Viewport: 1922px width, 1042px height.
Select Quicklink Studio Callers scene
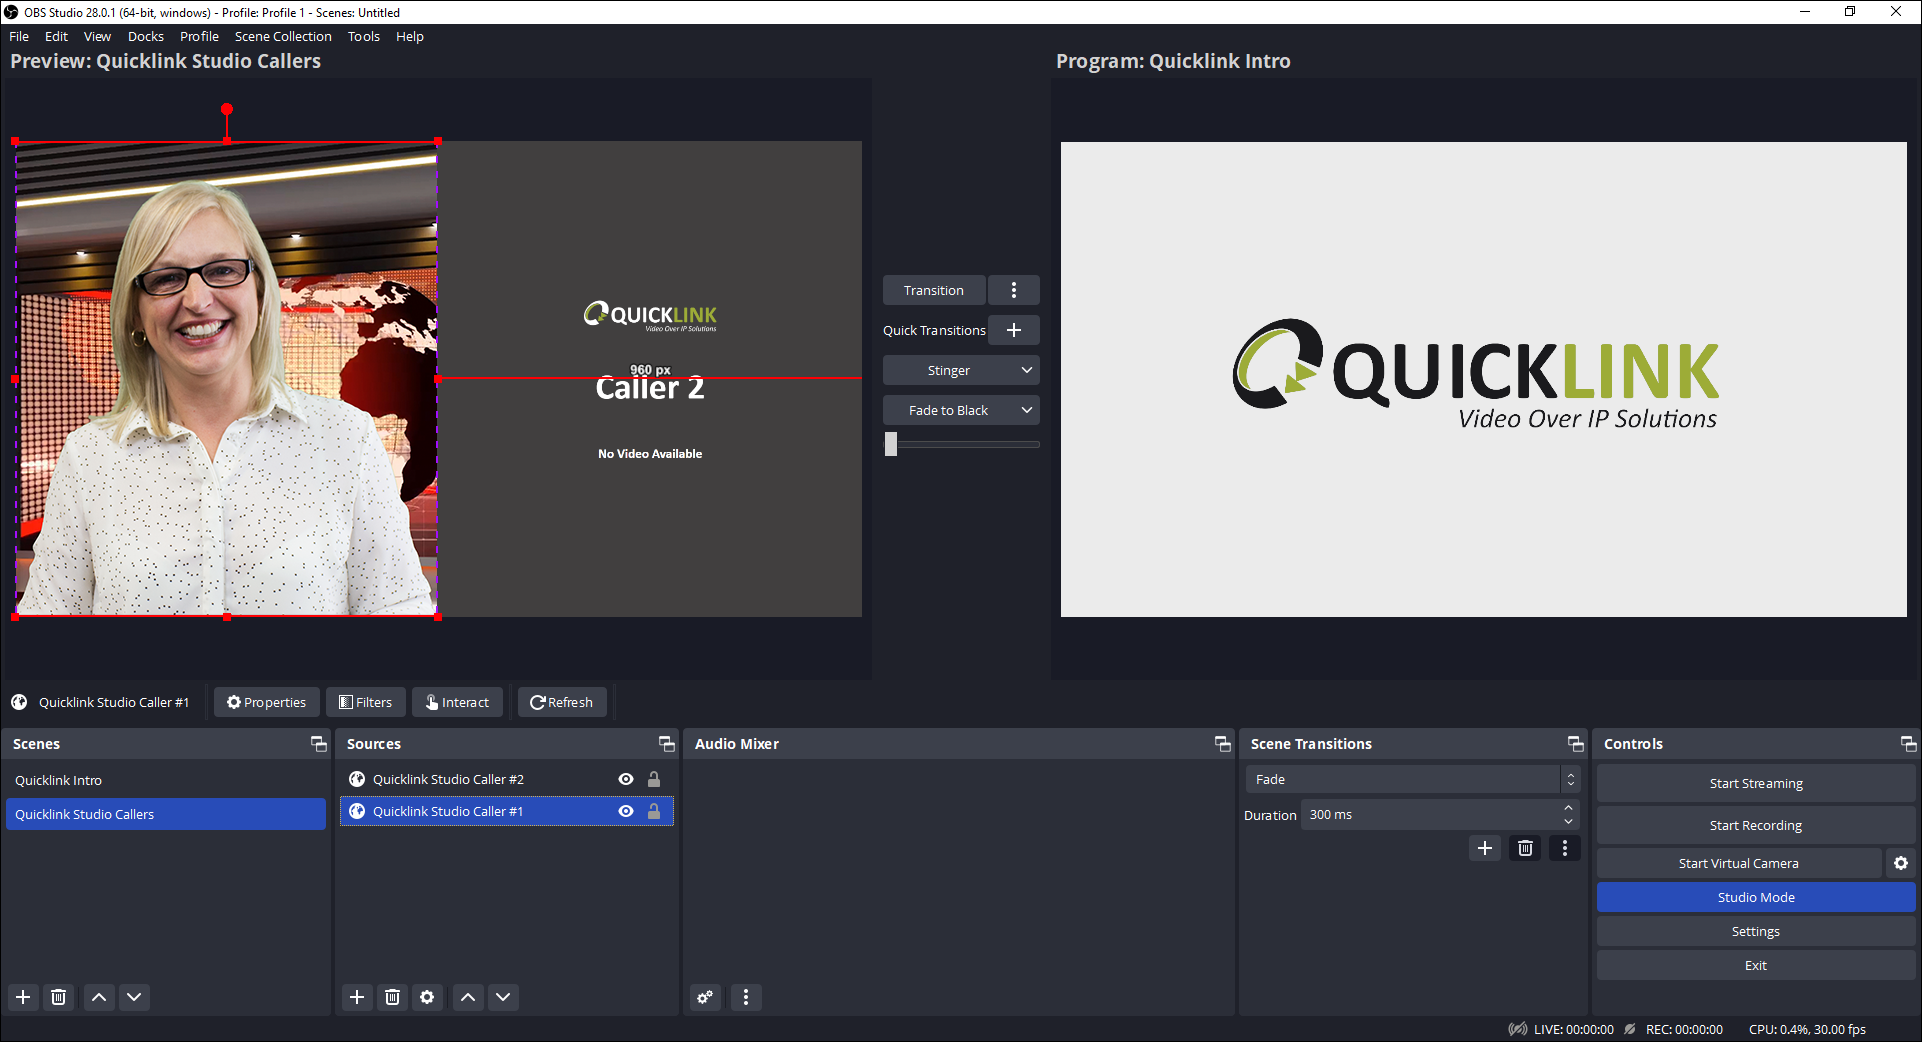tap(166, 814)
